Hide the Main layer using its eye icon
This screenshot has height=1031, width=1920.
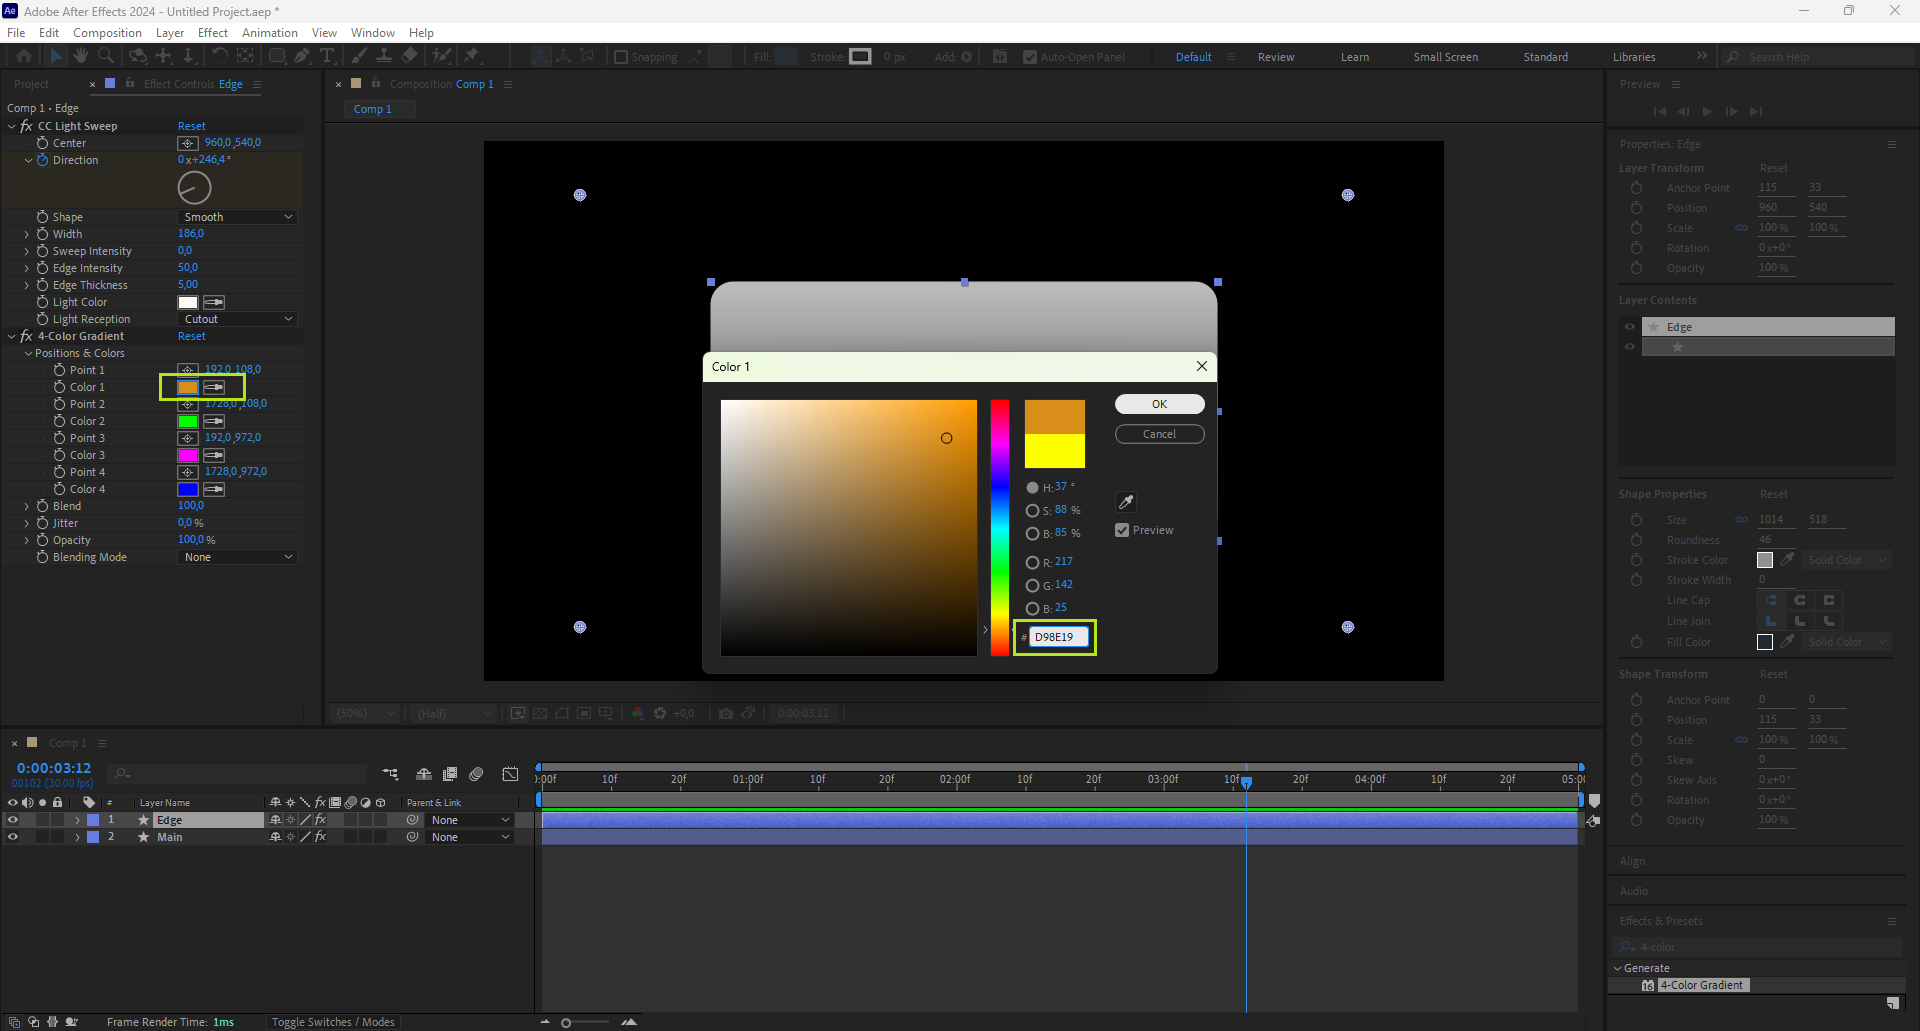(13, 837)
